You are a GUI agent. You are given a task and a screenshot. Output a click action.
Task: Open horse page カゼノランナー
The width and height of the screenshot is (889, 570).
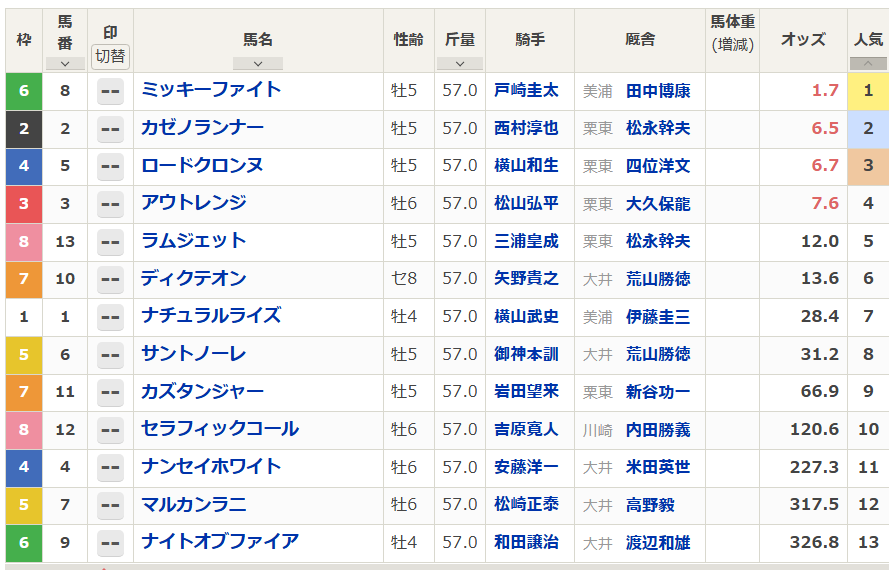(202, 127)
